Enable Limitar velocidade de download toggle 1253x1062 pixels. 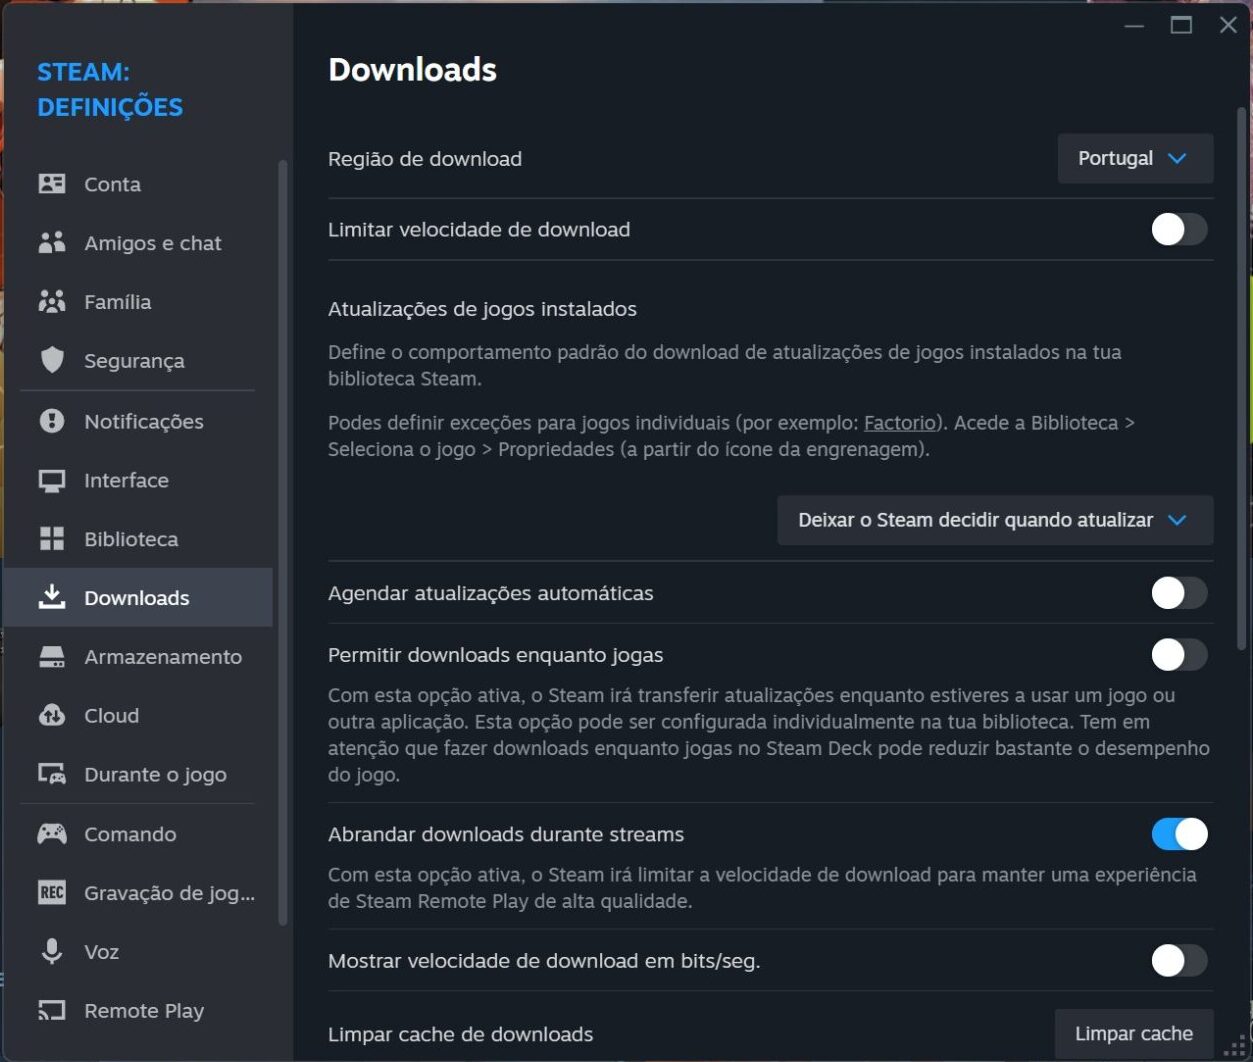point(1179,230)
